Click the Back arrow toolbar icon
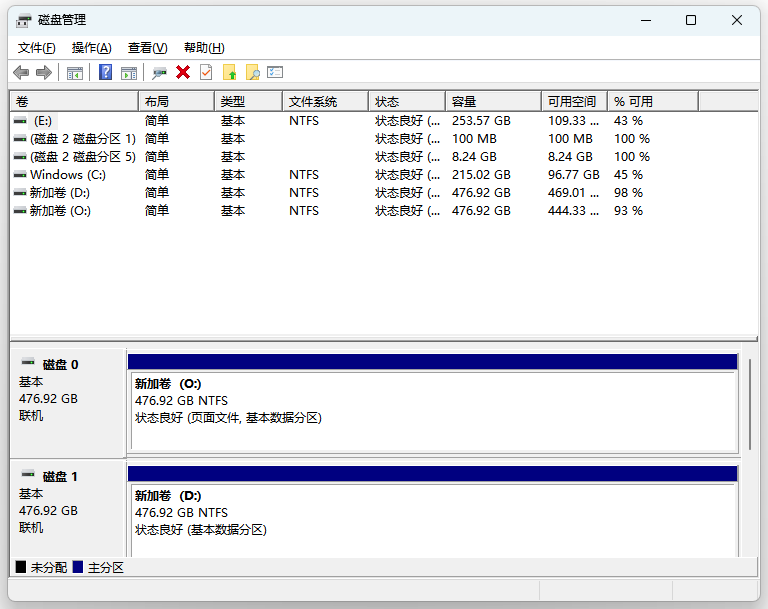The image size is (768, 609). pyautogui.click(x=21, y=73)
